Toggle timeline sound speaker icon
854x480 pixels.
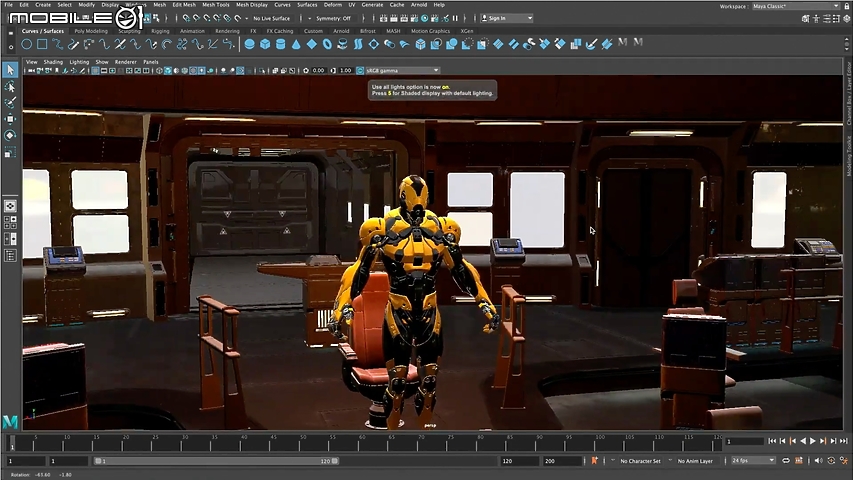coord(819,461)
